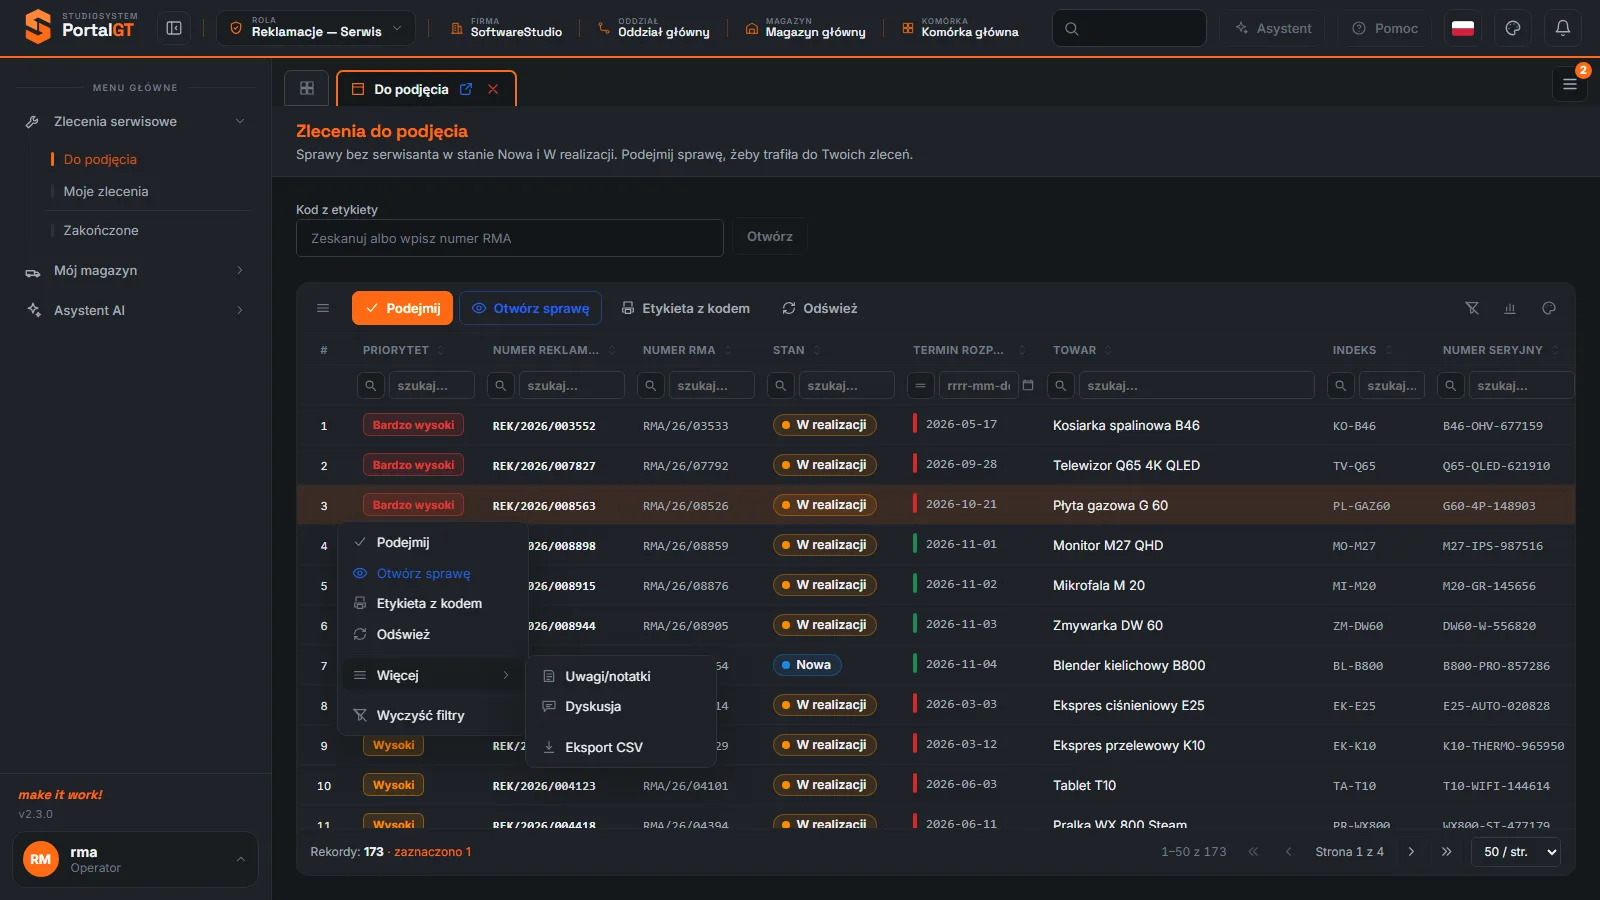Screen dimensions: 1600x900
Task: Open the Pomoc button in header
Action: point(1385,28)
